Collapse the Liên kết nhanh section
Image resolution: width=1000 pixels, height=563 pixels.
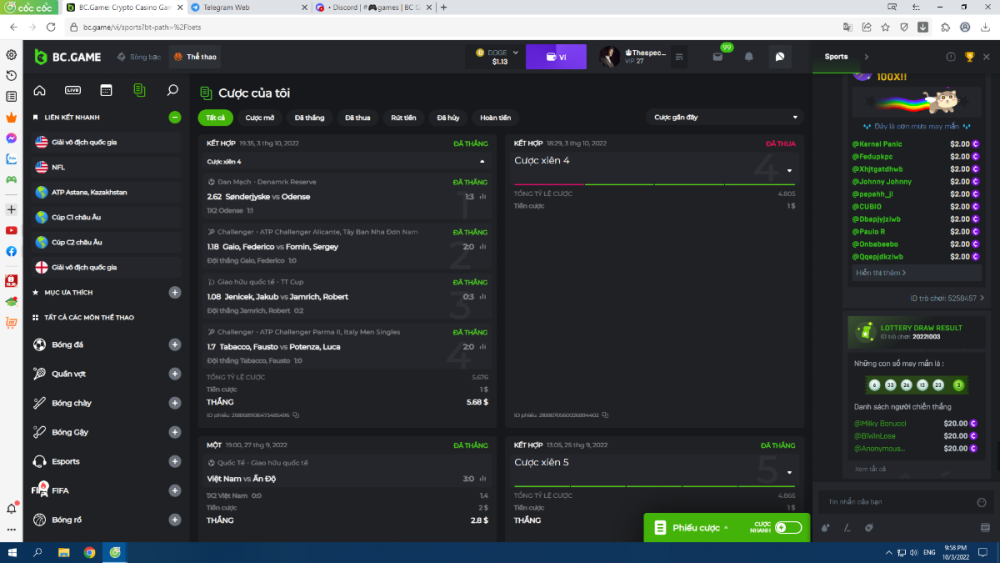[x=175, y=117]
